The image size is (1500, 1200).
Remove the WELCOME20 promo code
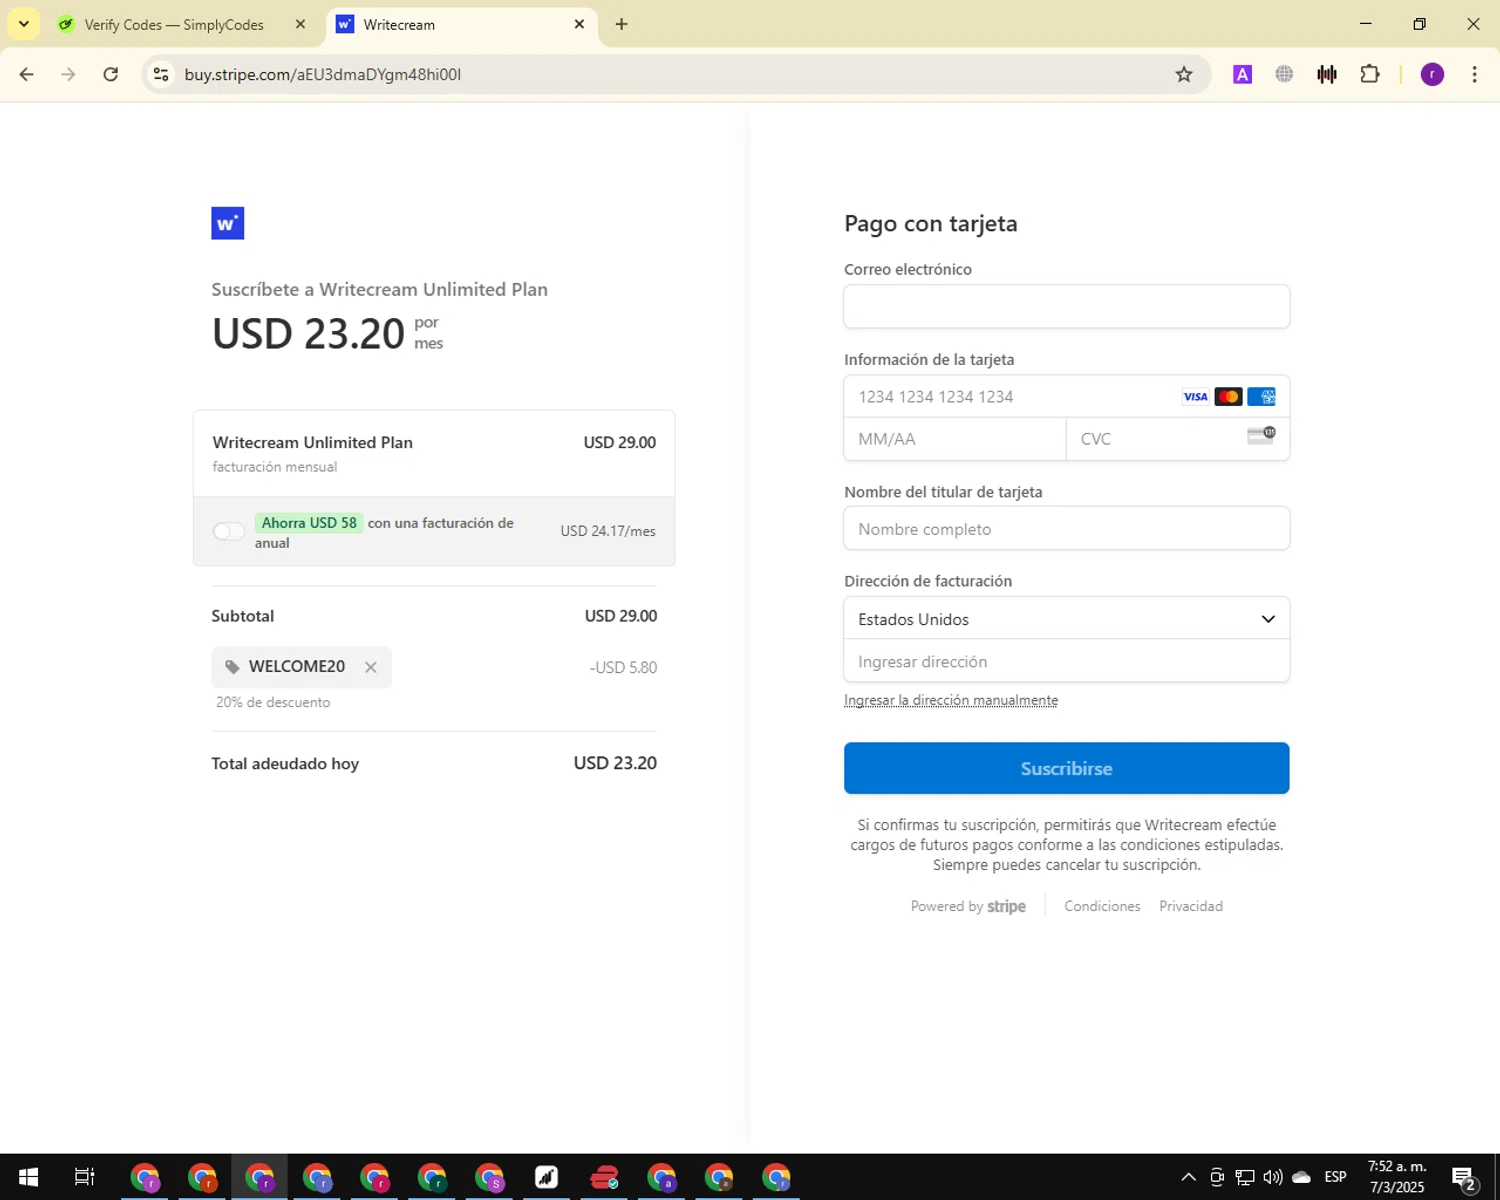pyautogui.click(x=371, y=667)
